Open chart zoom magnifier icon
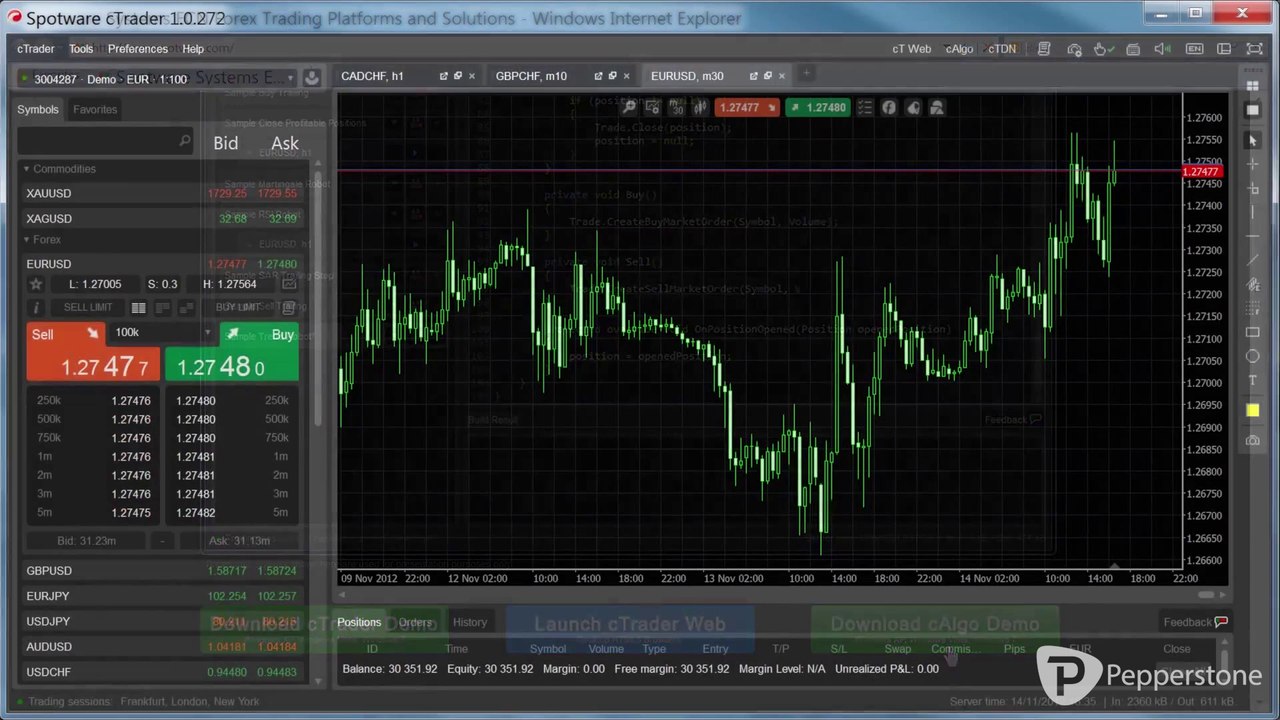 click(x=630, y=108)
